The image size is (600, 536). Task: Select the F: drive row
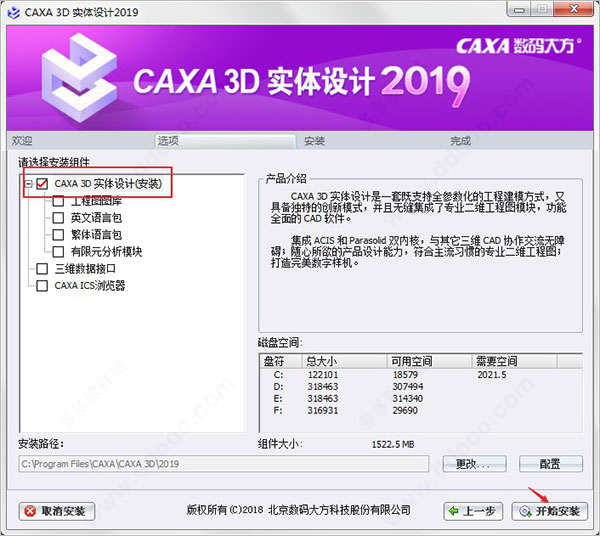pyautogui.click(x=421, y=411)
